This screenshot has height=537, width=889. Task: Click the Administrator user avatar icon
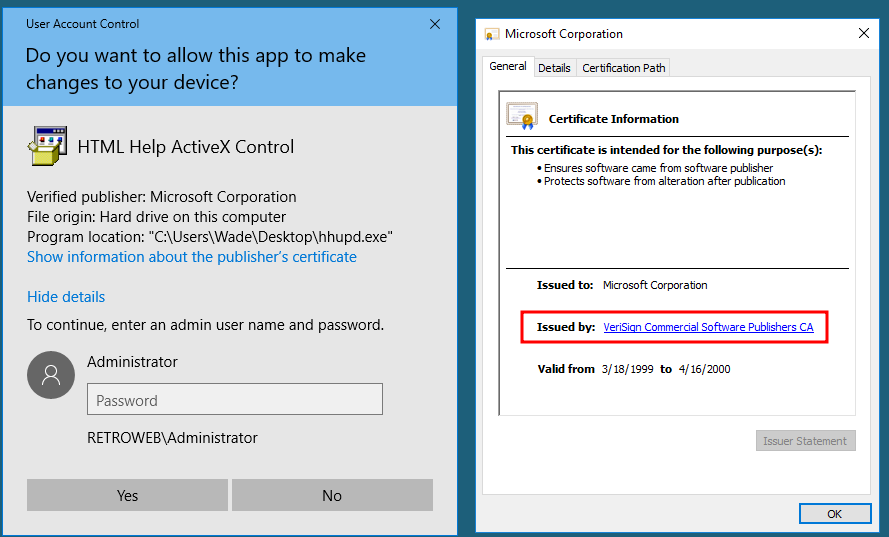click(51, 375)
